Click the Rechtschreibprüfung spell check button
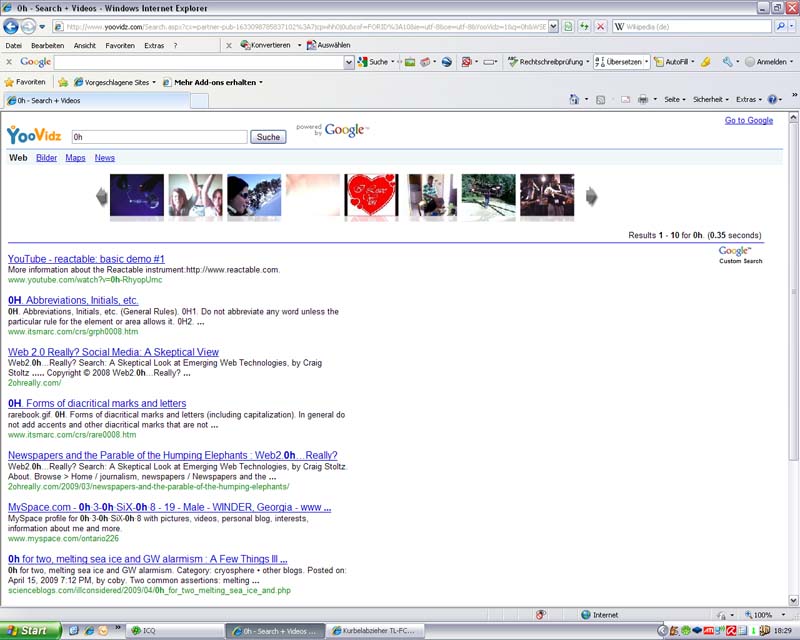800x640 pixels. (x=545, y=62)
